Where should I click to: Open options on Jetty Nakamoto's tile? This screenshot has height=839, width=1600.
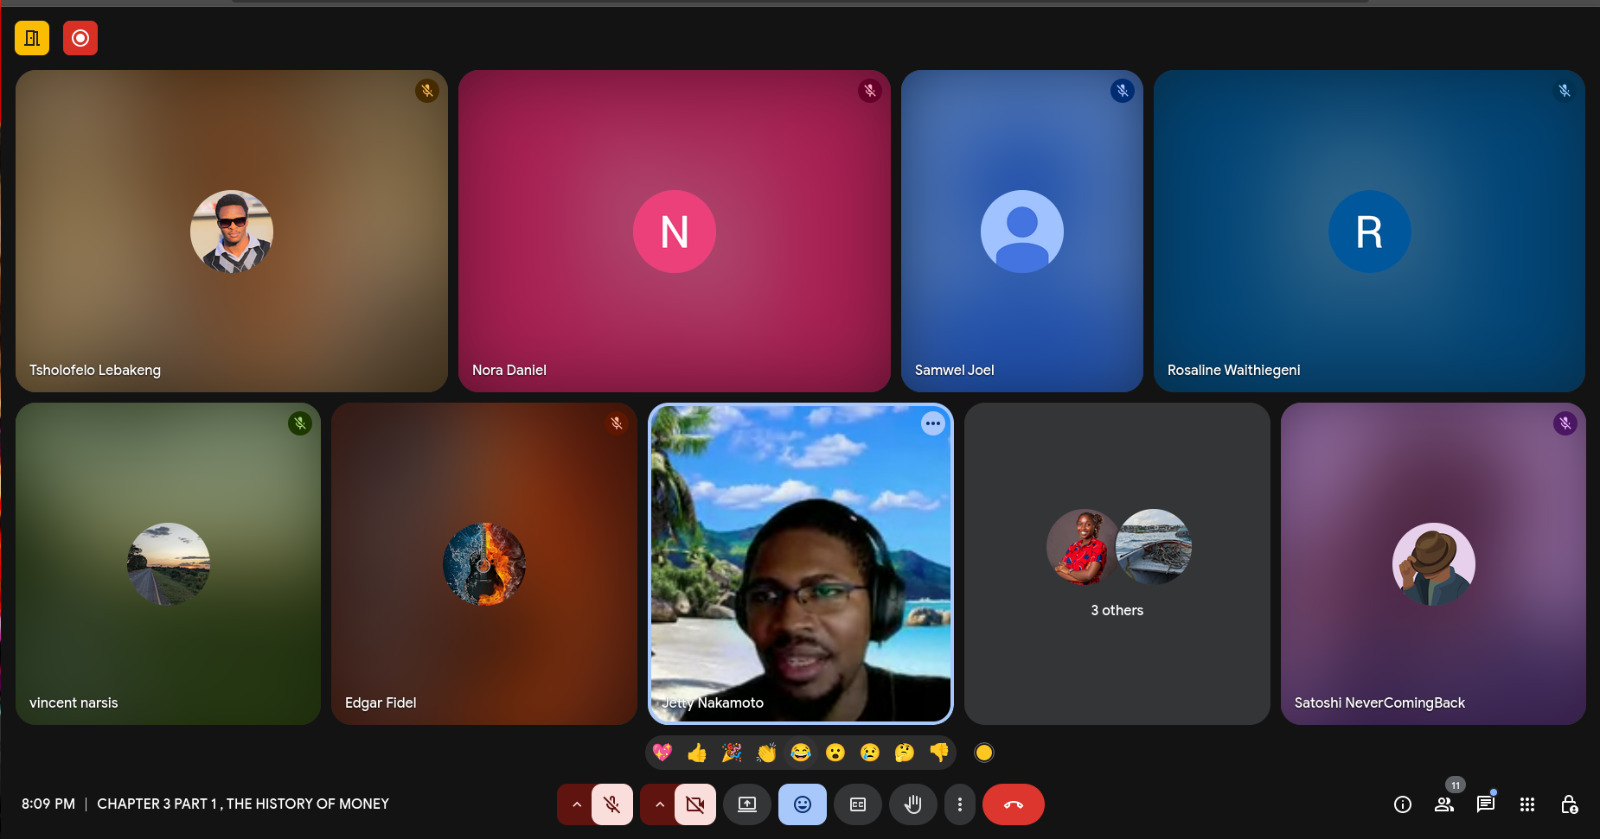932,424
